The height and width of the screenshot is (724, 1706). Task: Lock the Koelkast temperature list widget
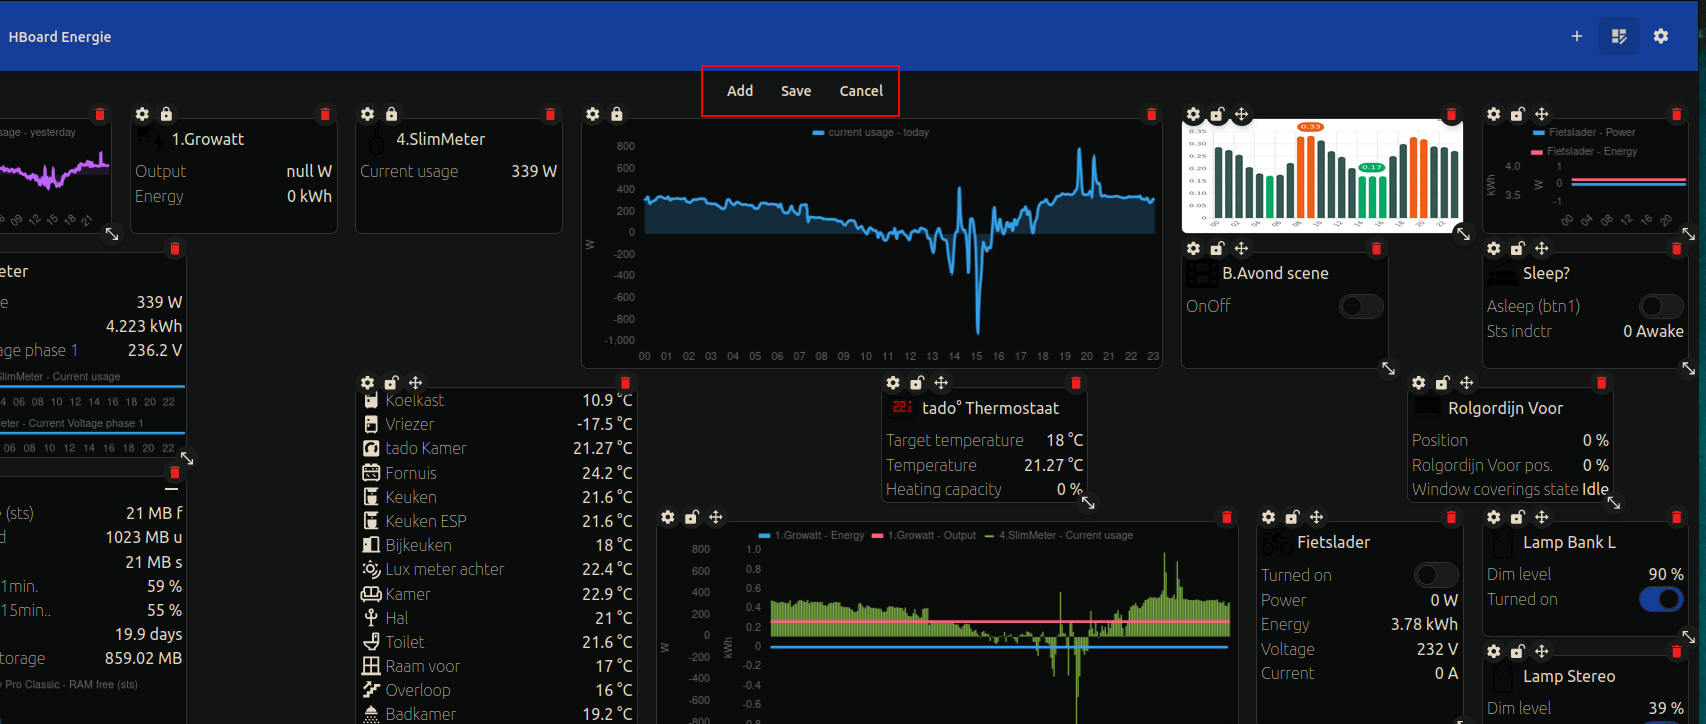tap(391, 383)
